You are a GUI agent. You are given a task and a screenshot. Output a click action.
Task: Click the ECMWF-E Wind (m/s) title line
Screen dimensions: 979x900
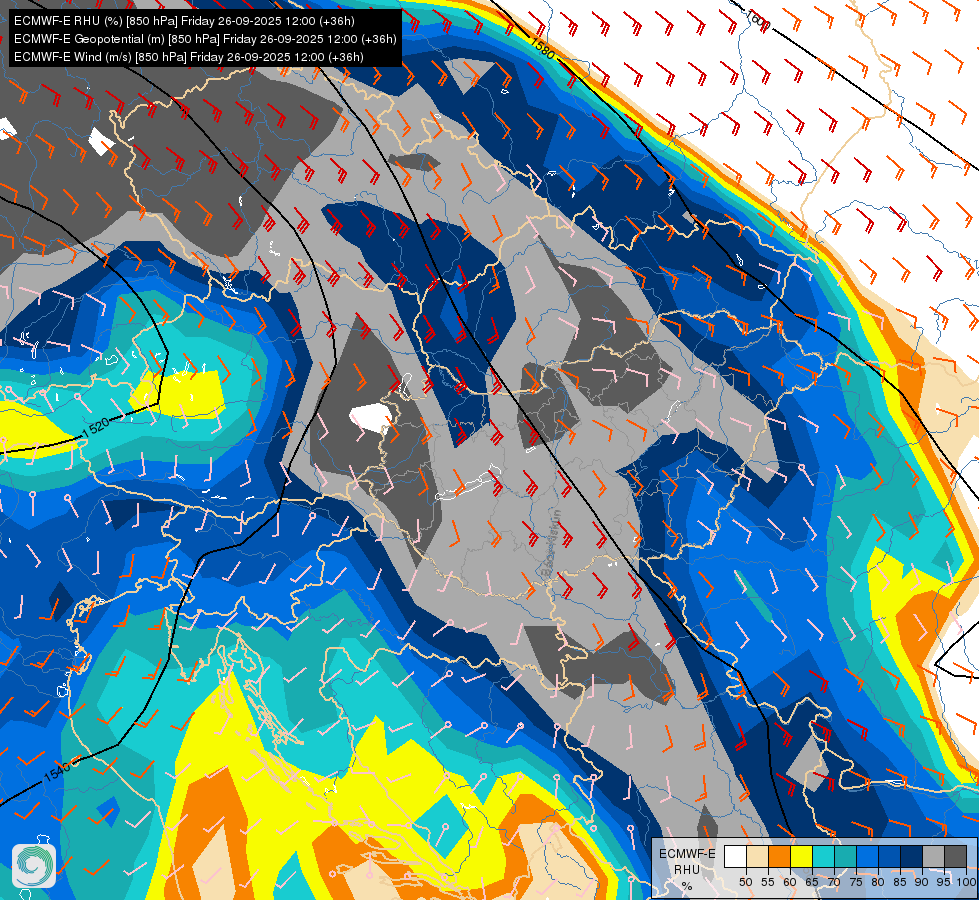click(189, 57)
